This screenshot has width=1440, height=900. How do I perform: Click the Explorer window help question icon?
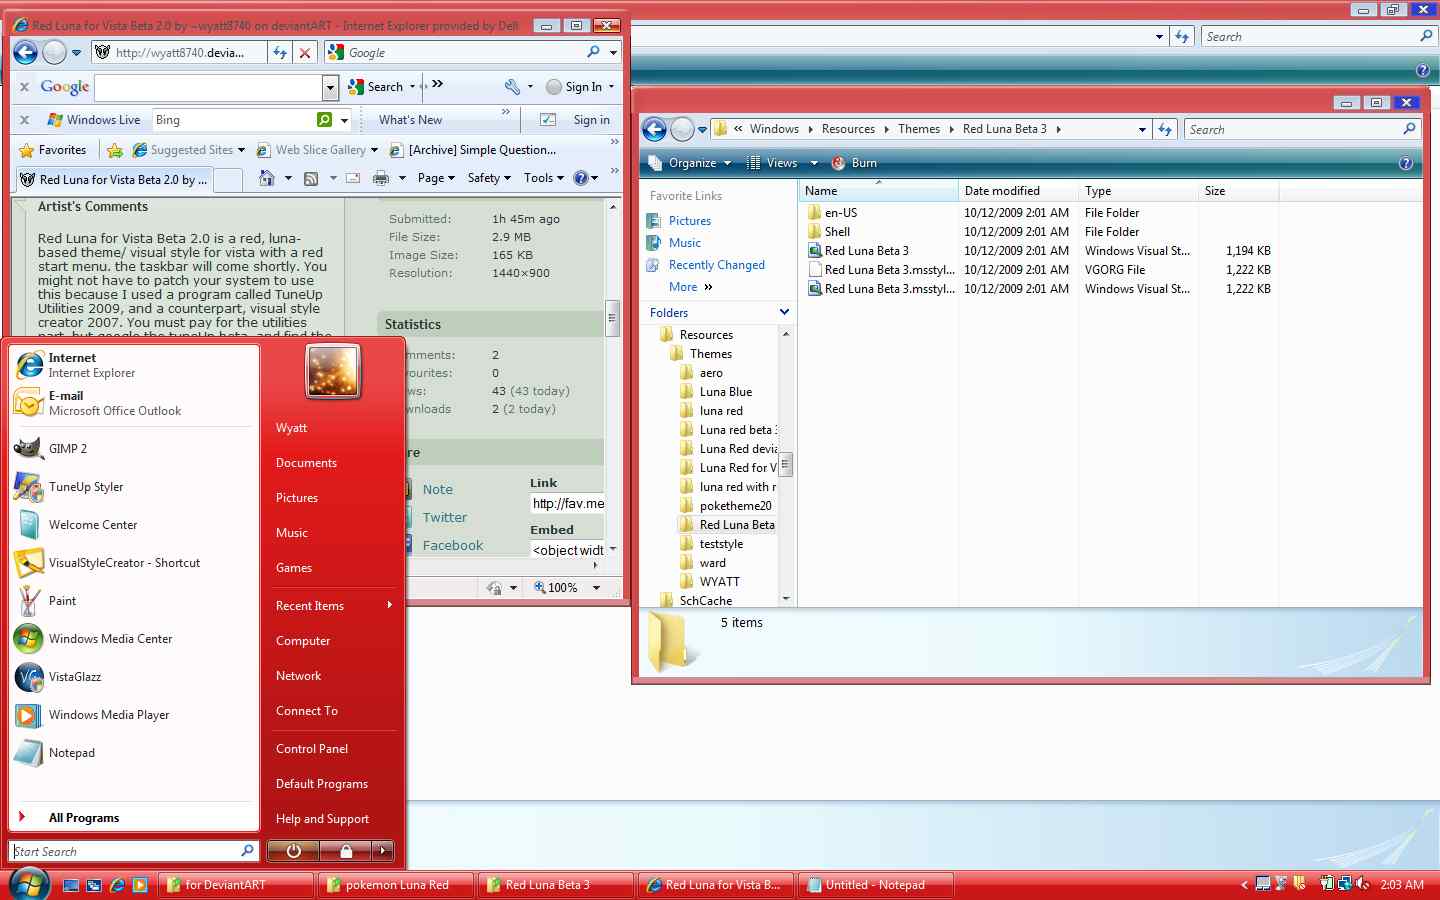pyautogui.click(x=1405, y=163)
